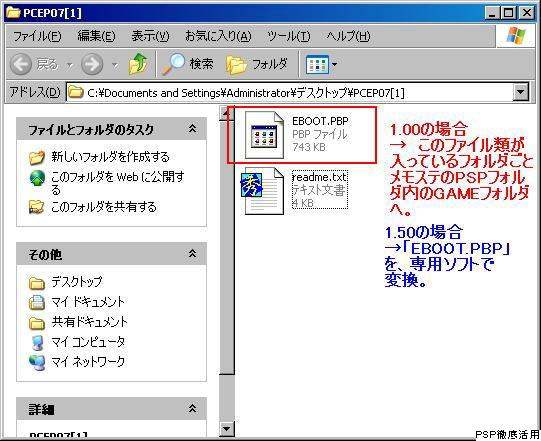Expand the address bar dropdown arrow
The image size is (541, 441).
coord(520,92)
